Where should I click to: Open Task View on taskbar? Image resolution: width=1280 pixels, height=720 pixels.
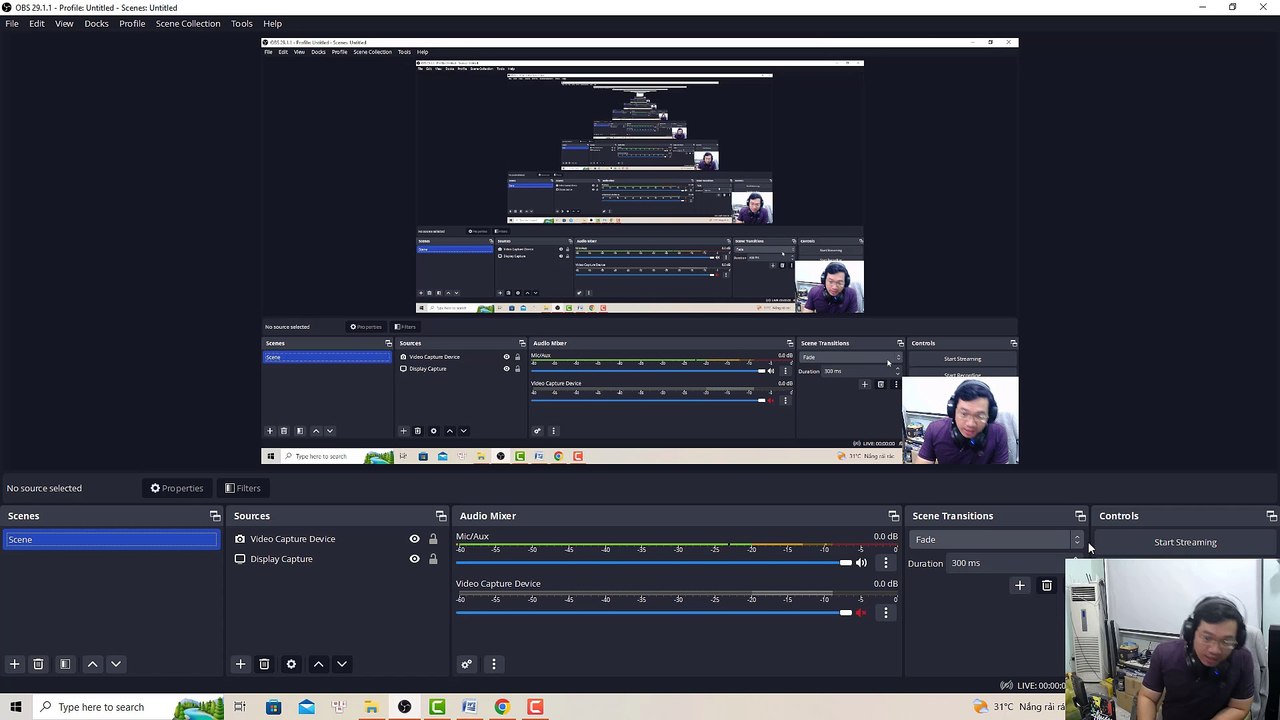[x=240, y=707]
